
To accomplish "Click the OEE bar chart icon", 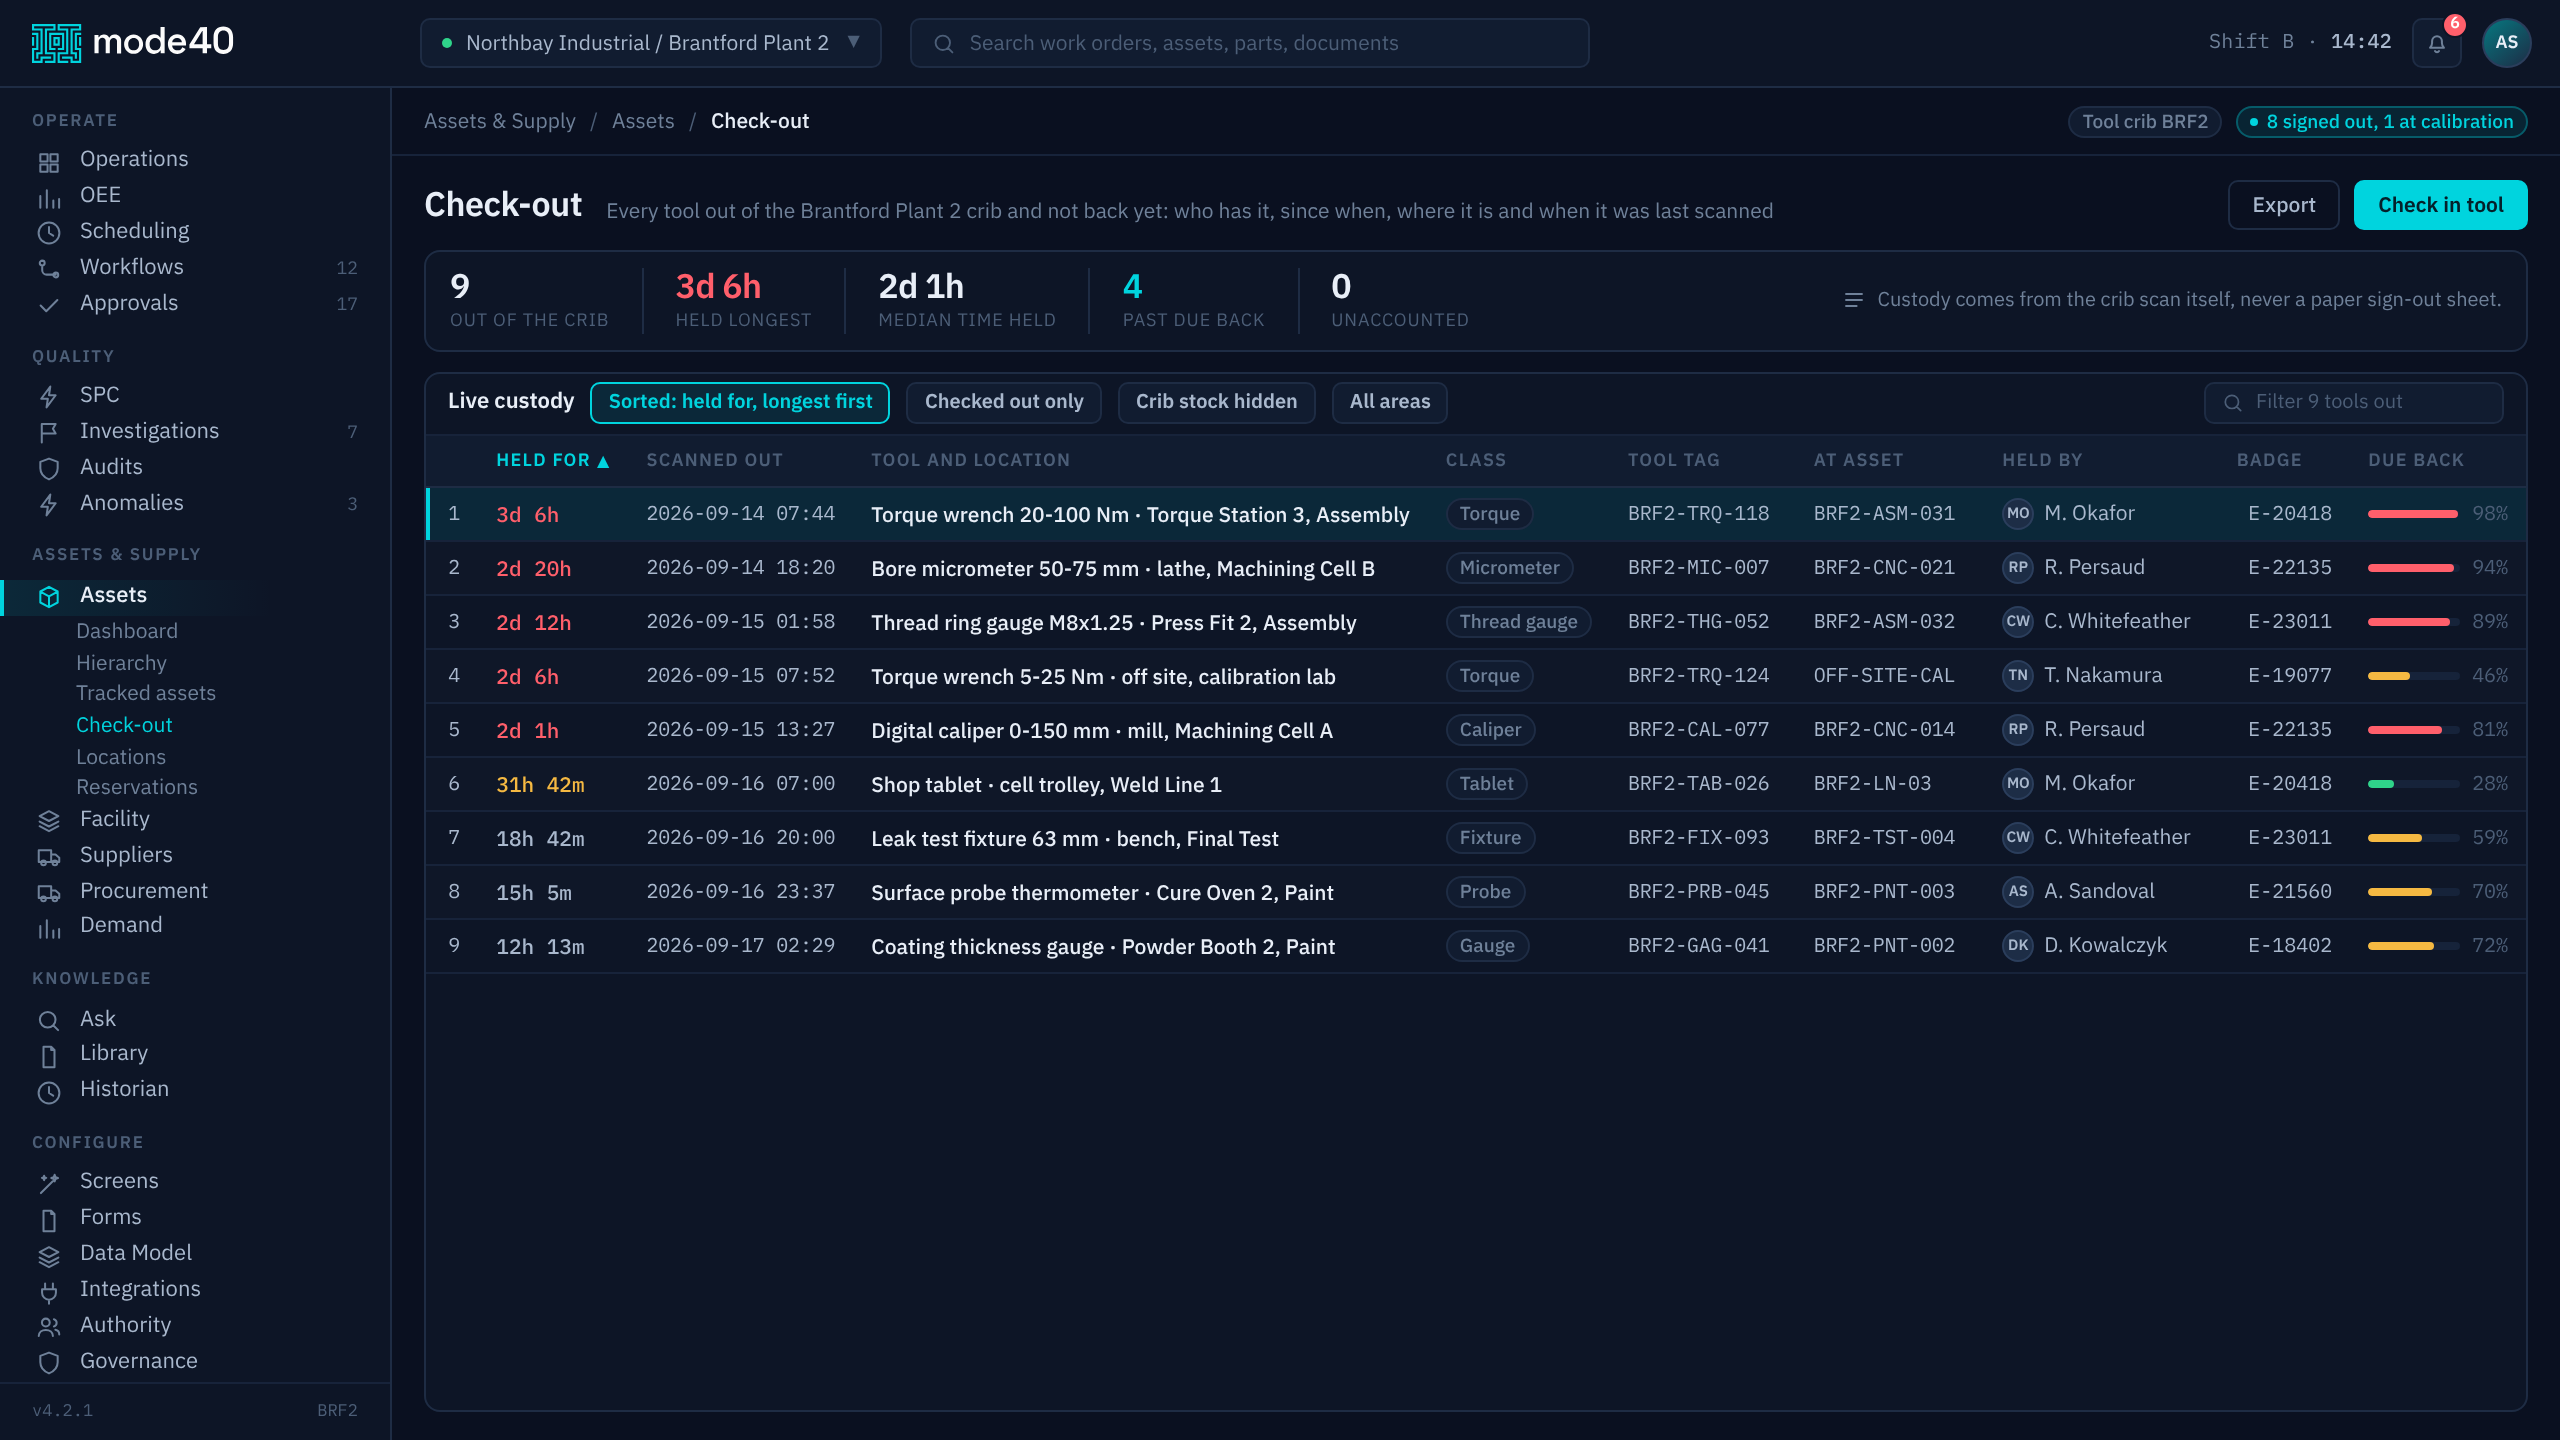I will pyautogui.click(x=49, y=197).
